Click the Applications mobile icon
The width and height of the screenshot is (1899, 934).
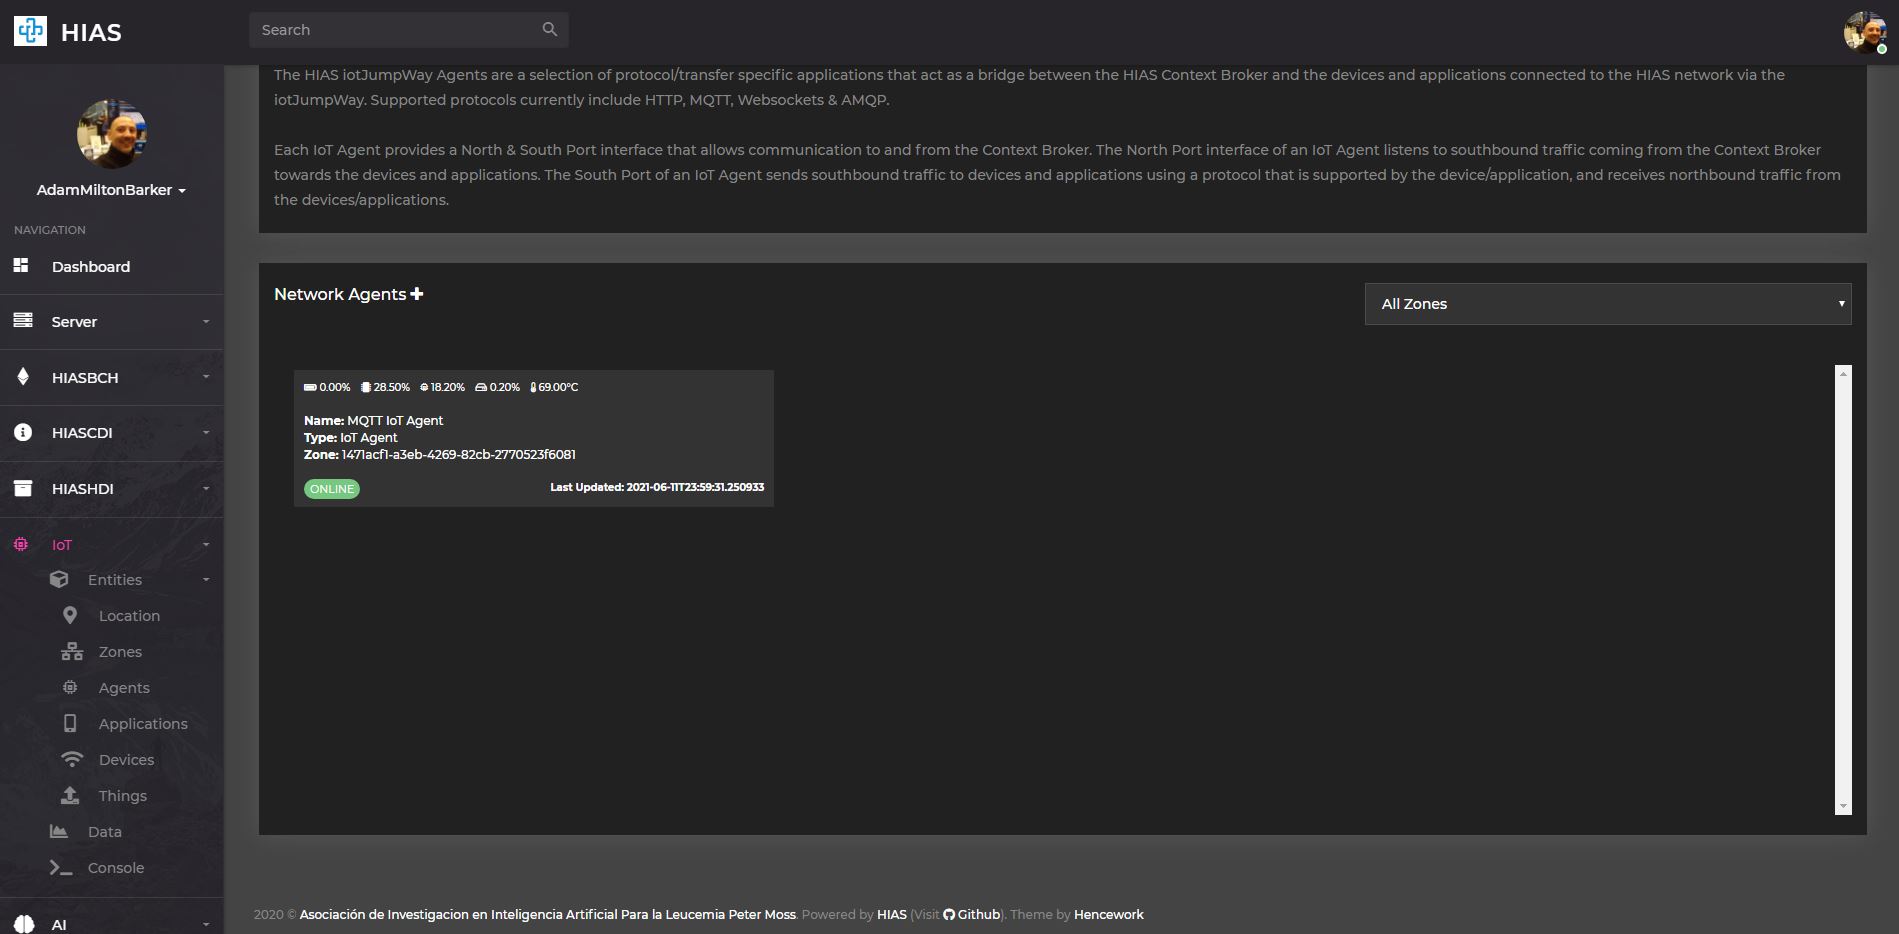(70, 723)
